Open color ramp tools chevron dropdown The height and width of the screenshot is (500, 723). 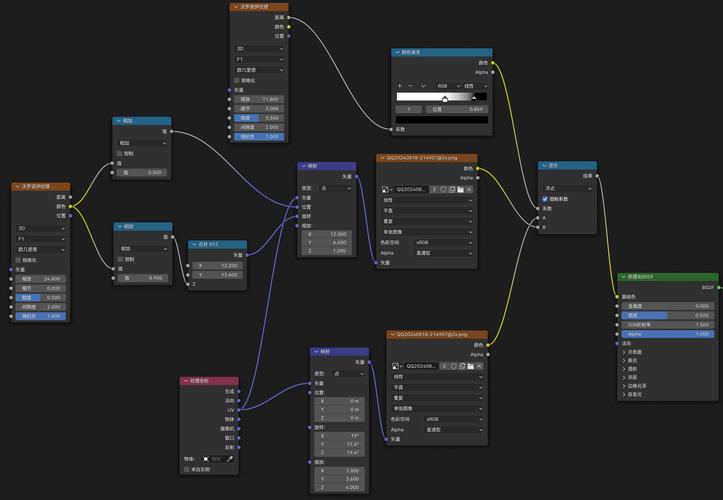[x=423, y=86]
